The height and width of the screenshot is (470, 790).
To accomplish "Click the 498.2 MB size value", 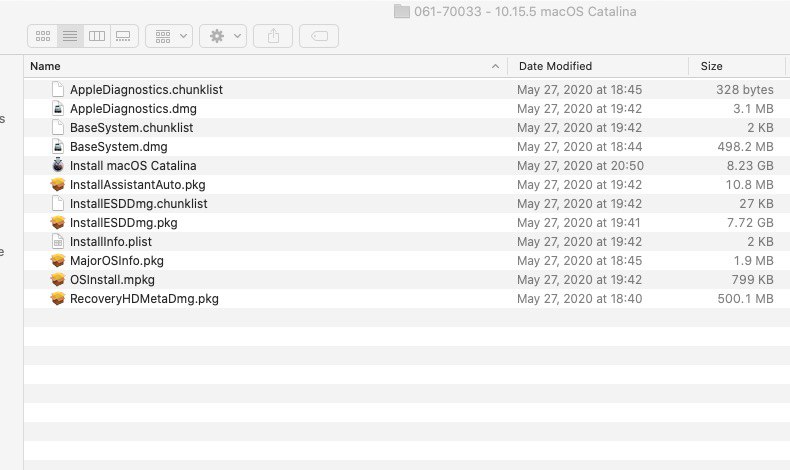I will pyautogui.click(x=745, y=147).
